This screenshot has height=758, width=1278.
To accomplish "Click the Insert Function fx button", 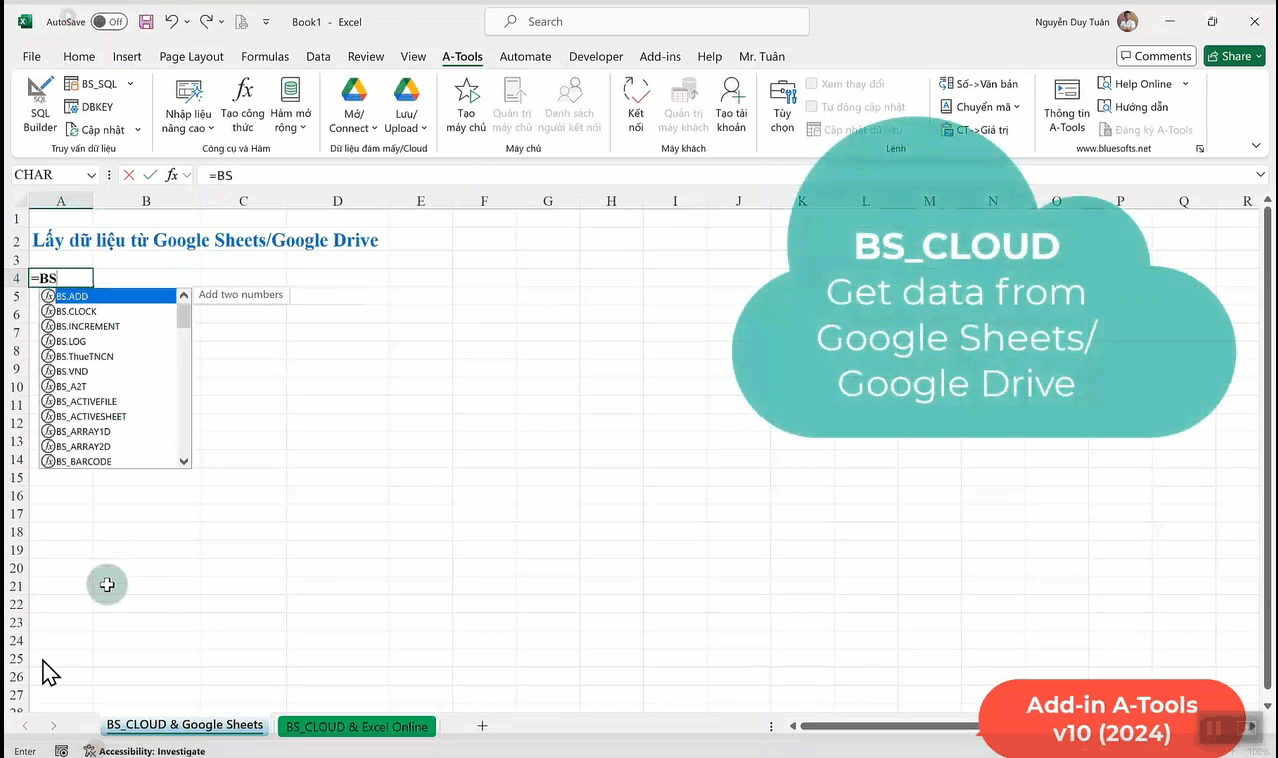I will pyautogui.click(x=172, y=175).
